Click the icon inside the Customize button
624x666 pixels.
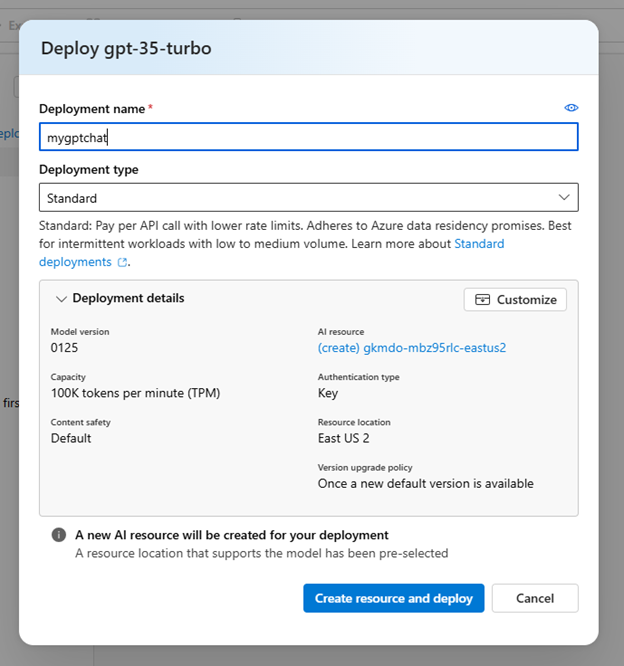(x=483, y=300)
